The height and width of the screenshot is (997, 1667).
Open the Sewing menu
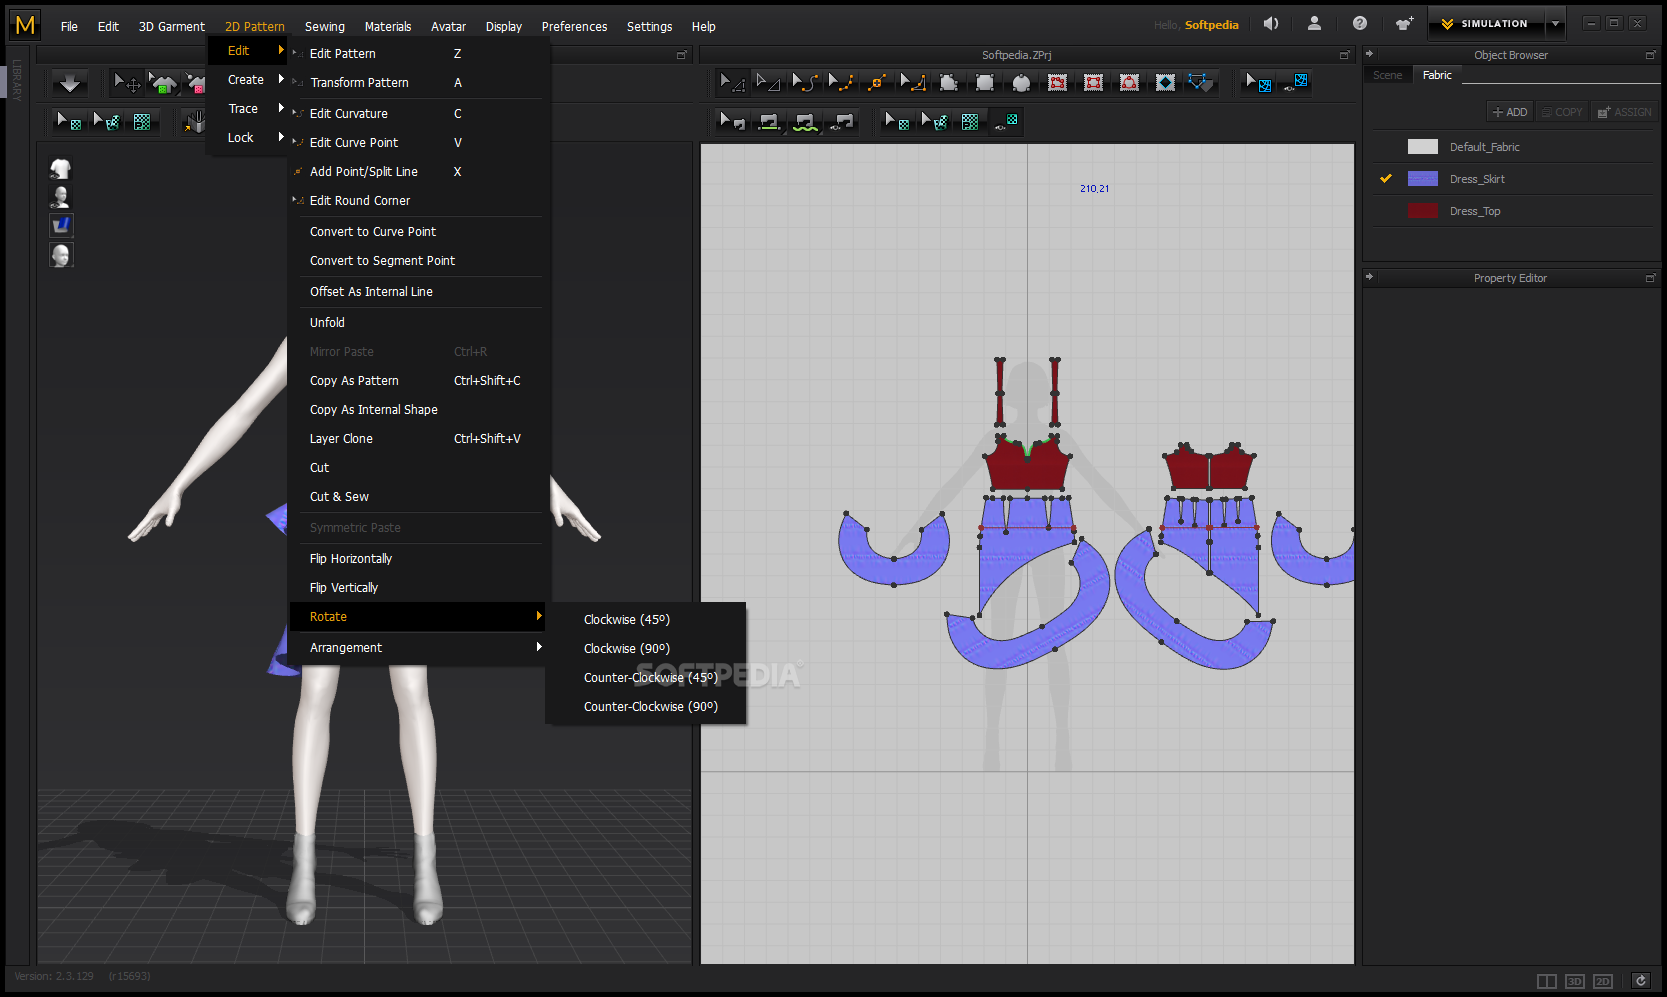coord(324,27)
